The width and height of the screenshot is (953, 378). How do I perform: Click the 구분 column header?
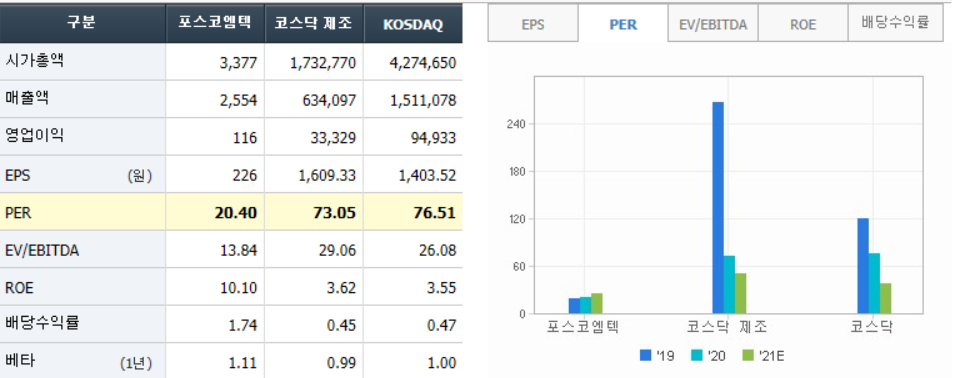coord(82,24)
